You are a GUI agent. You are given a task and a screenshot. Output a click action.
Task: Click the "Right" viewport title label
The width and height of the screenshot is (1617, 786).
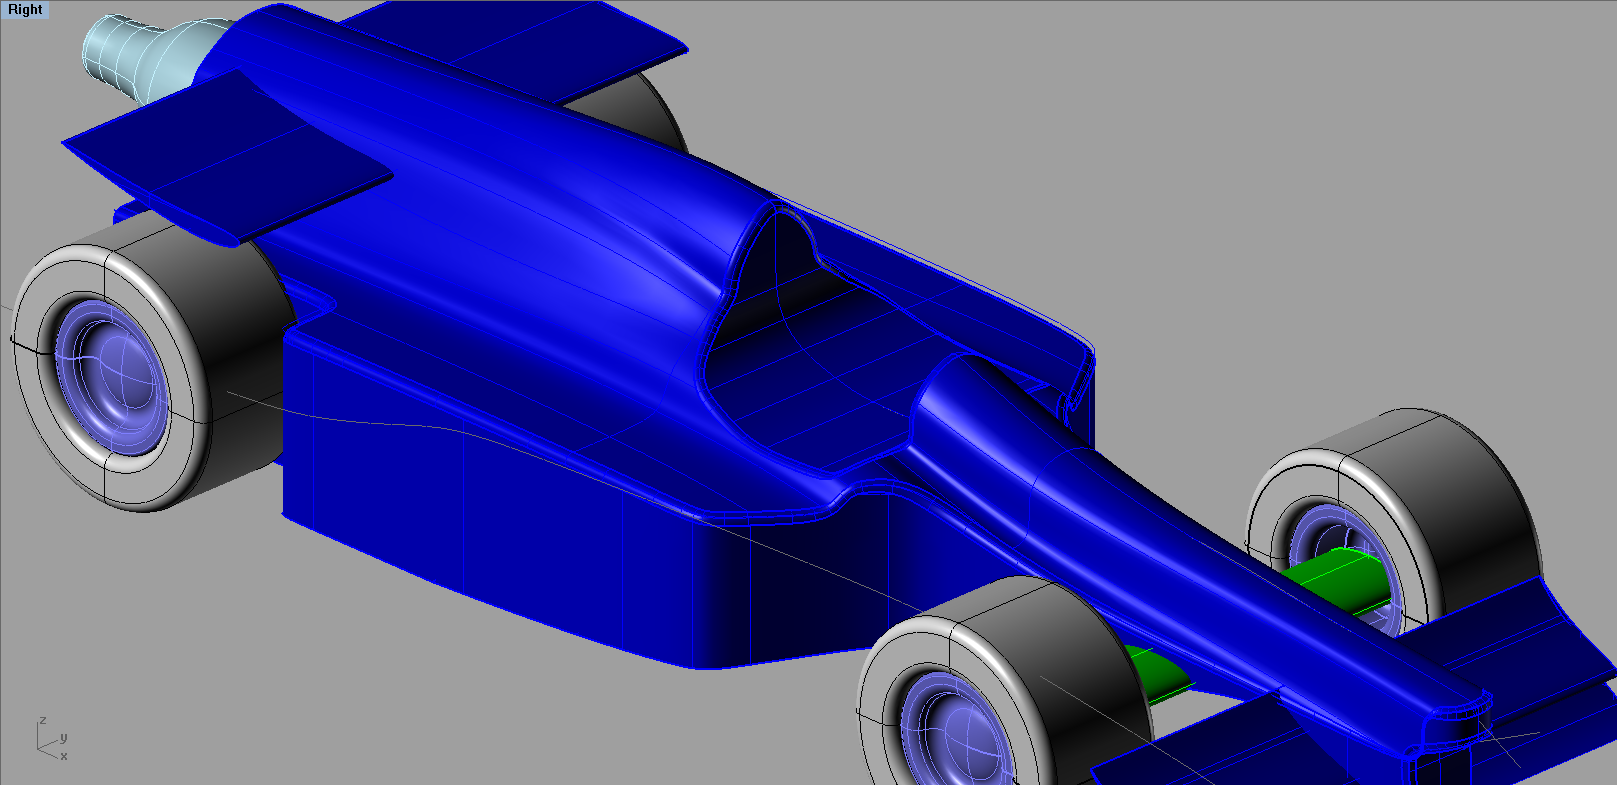click(x=25, y=10)
